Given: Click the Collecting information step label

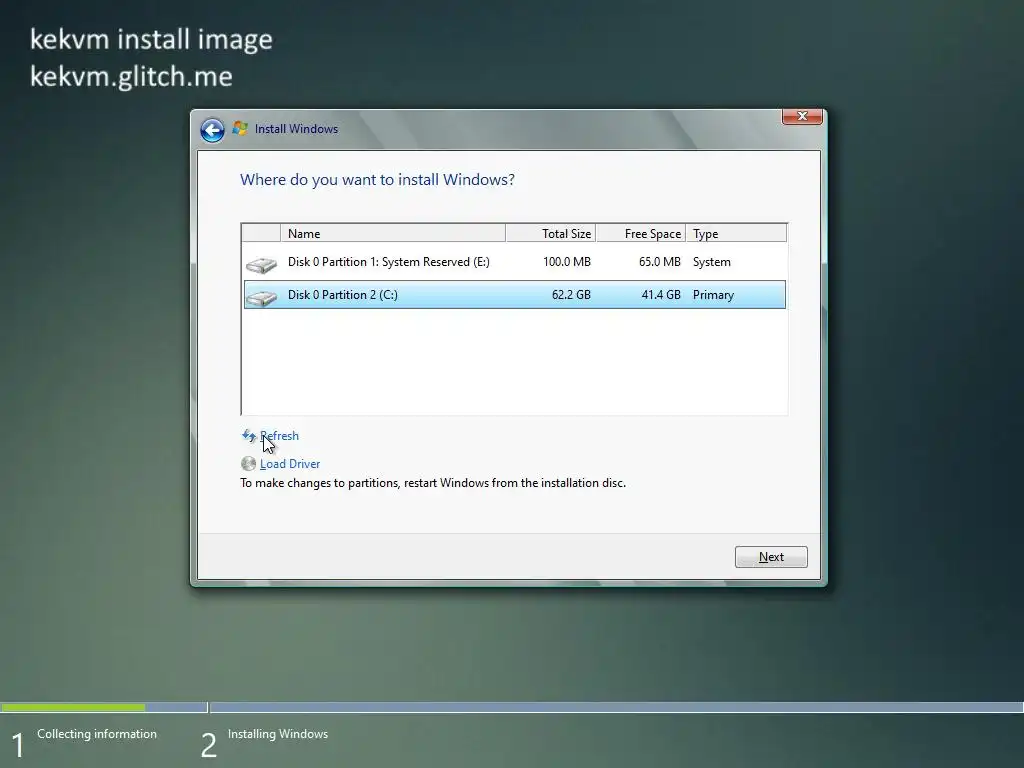Looking at the screenshot, I should [97, 734].
